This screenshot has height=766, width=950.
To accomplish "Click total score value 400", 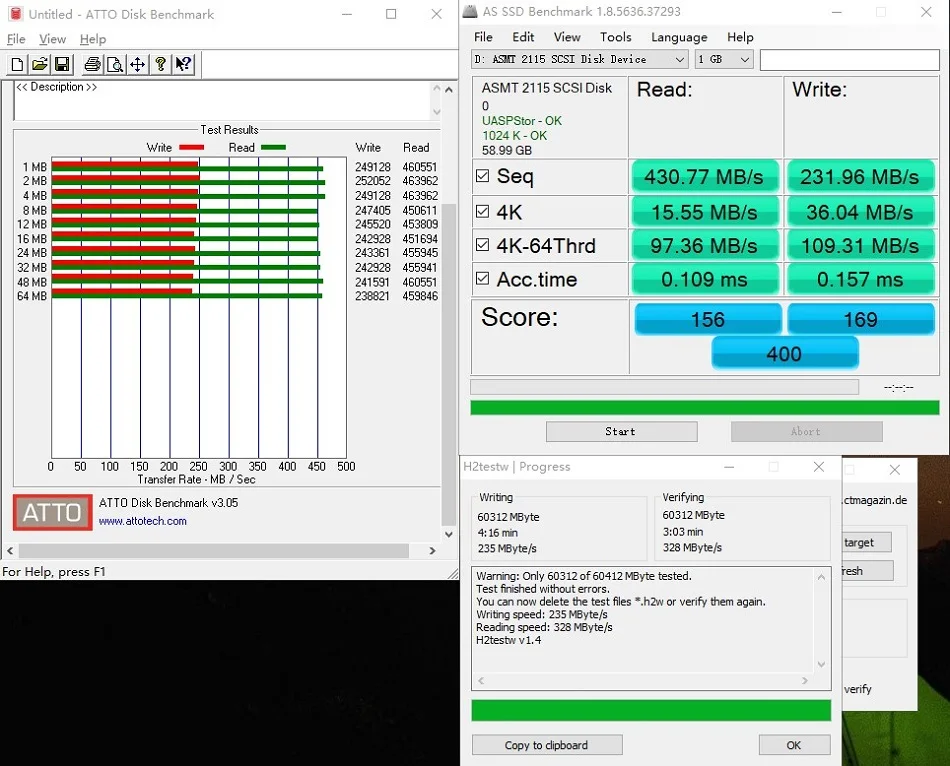I will click(785, 353).
